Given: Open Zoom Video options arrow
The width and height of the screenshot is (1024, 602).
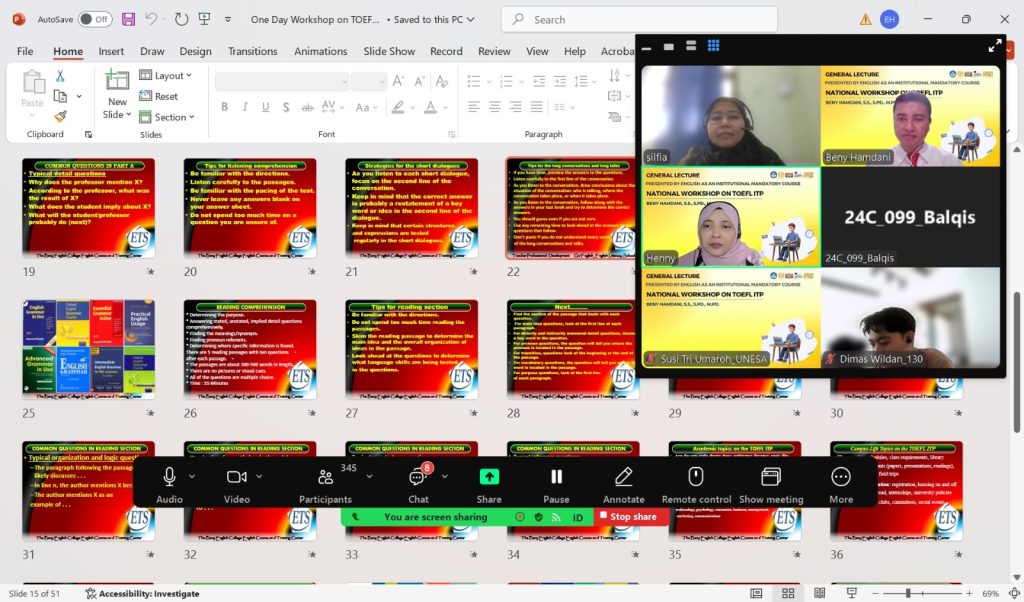Looking at the screenshot, I should click(x=259, y=476).
